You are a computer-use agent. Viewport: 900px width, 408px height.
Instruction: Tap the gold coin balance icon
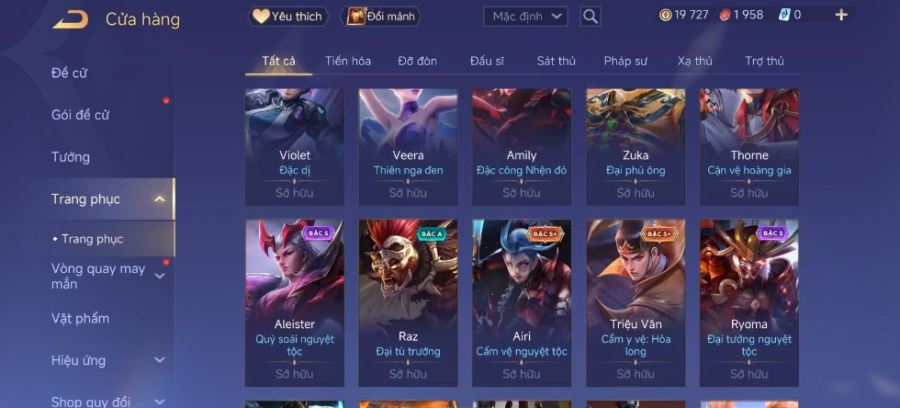click(665, 15)
